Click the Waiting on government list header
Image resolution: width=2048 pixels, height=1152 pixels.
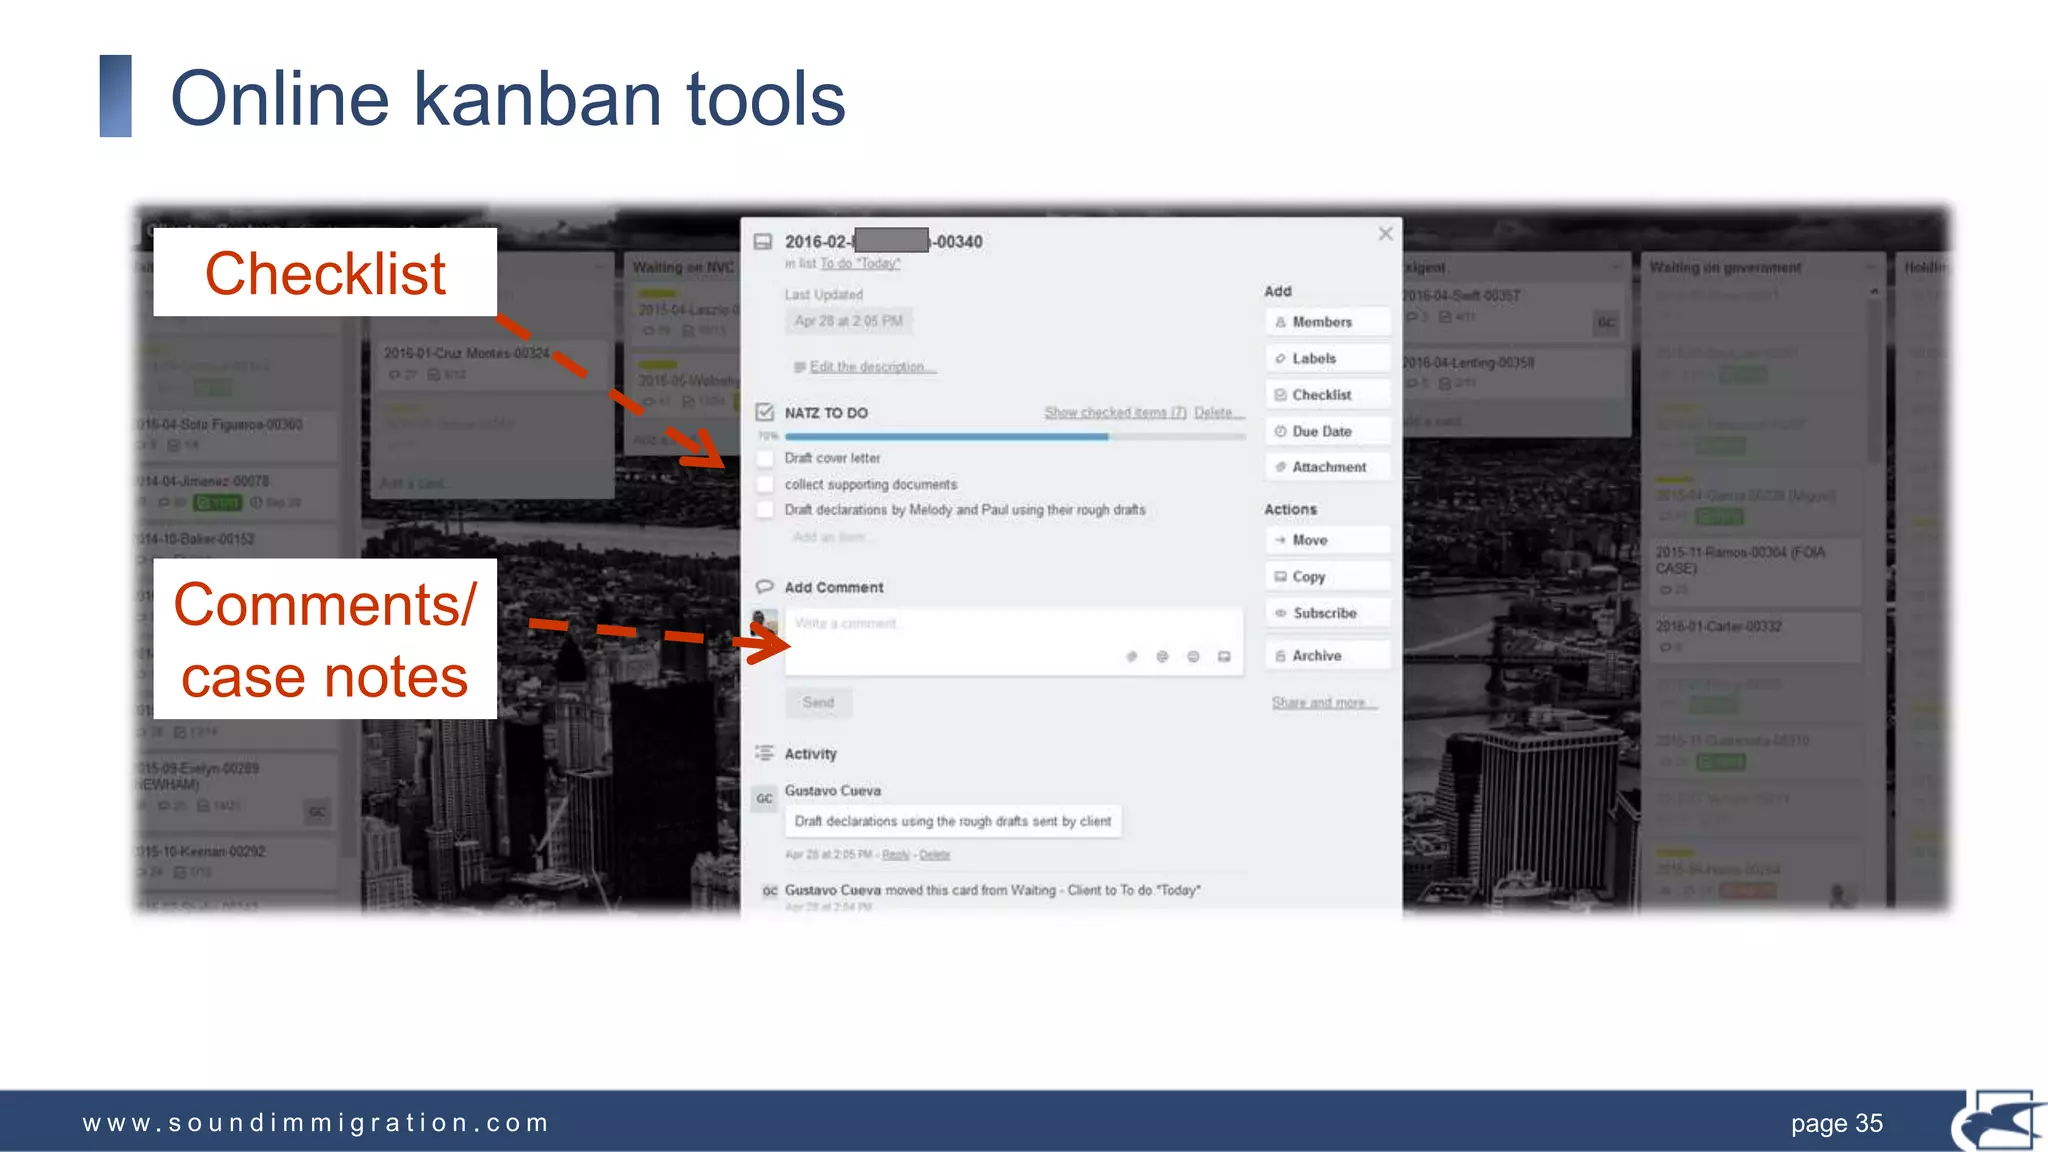click(x=1725, y=268)
